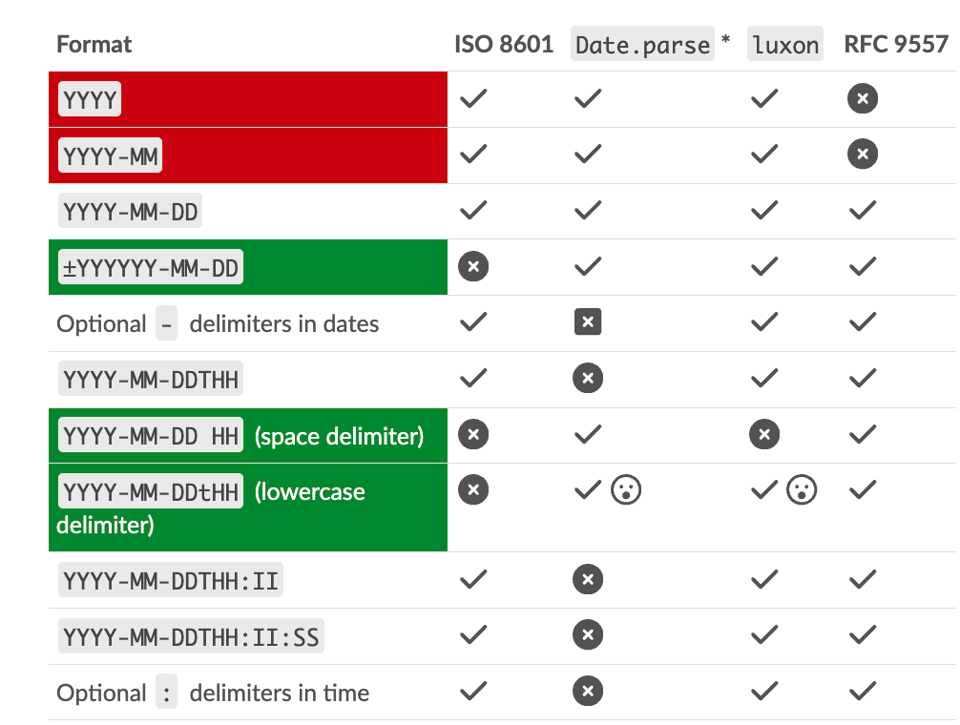Click the ISO 8601 X icon for ±YYYYYY-MM-DD
Image resolution: width=960 pixels, height=725 pixels.
tap(473, 267)
